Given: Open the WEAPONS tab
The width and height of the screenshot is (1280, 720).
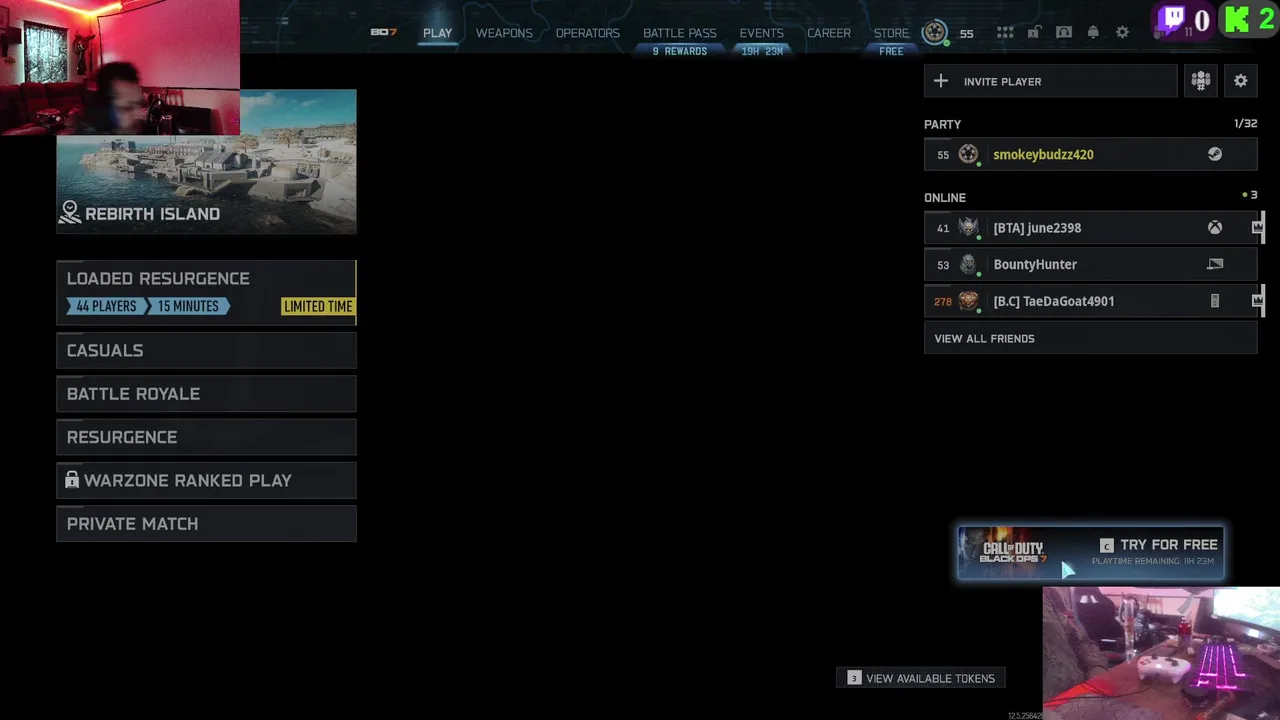Looking at the screenshot, I should coord(504,33).
